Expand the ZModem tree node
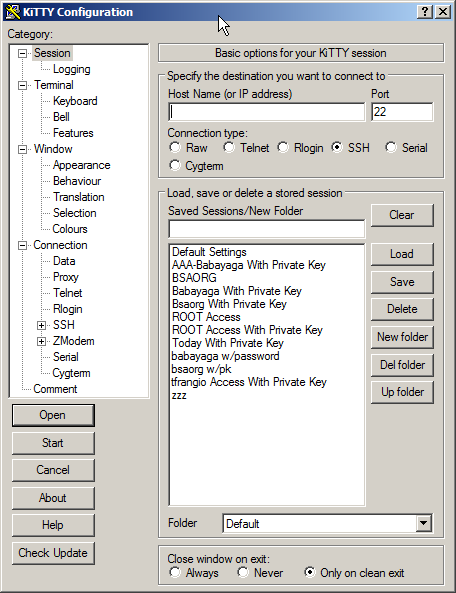Screen dimensions: 456x593 (x=41, y=342)
